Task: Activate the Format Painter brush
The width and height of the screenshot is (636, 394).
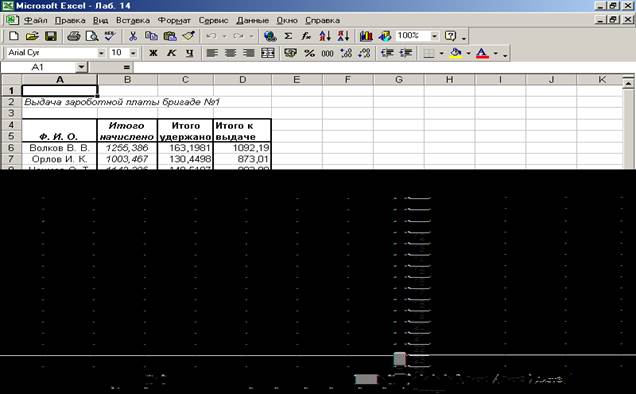Action: [188, 36]
